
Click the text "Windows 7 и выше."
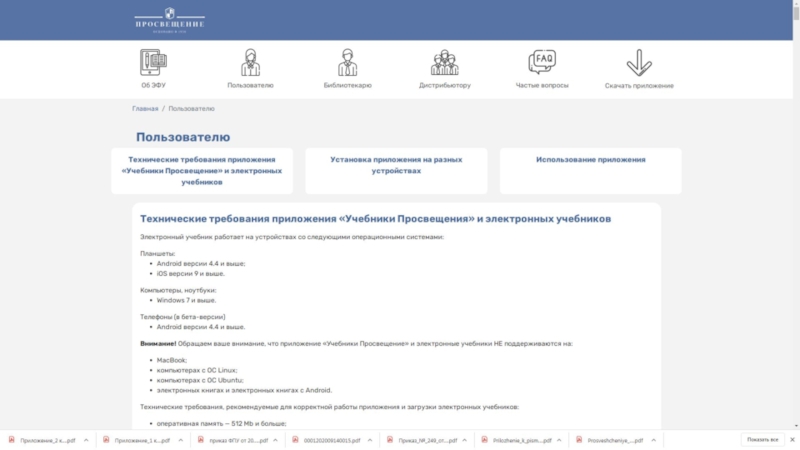(x=186, y=301)
